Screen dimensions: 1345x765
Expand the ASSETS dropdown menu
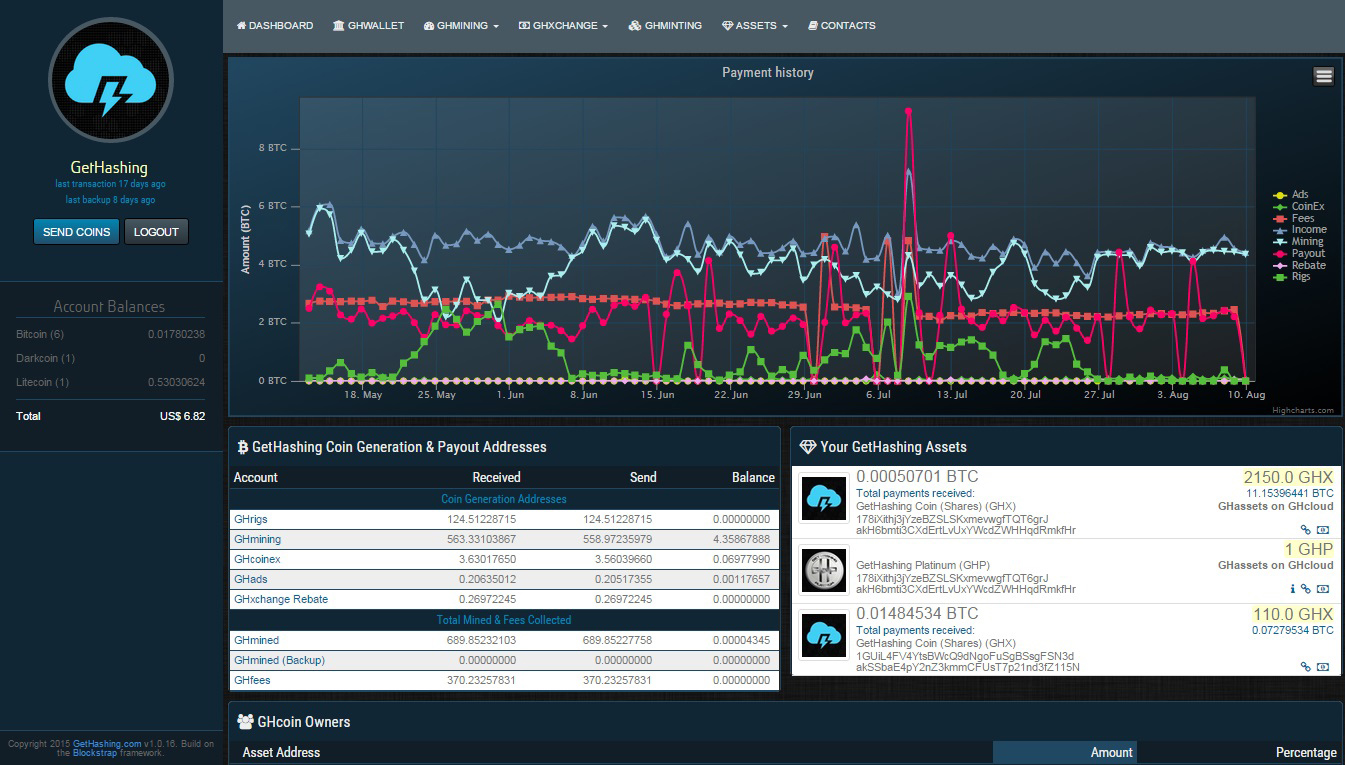(x=754, y=26)
